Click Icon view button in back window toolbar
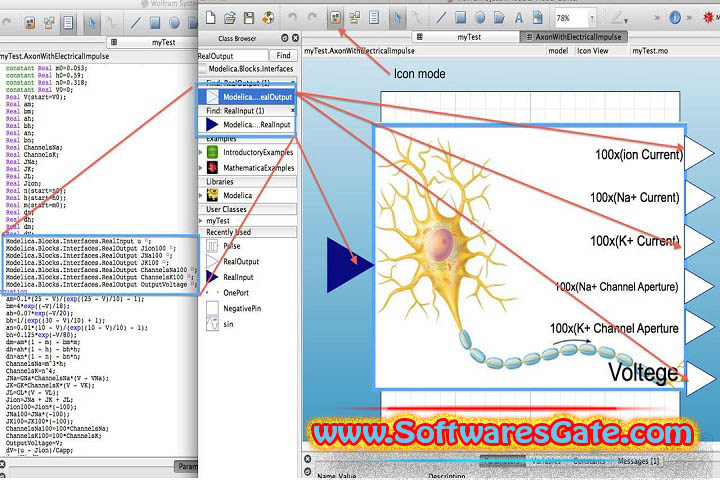 click(x=30, y=23)
